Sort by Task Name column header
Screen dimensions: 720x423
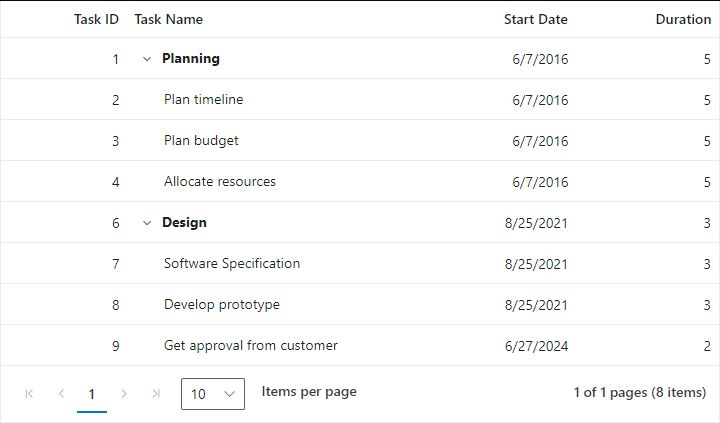[168, 19]
